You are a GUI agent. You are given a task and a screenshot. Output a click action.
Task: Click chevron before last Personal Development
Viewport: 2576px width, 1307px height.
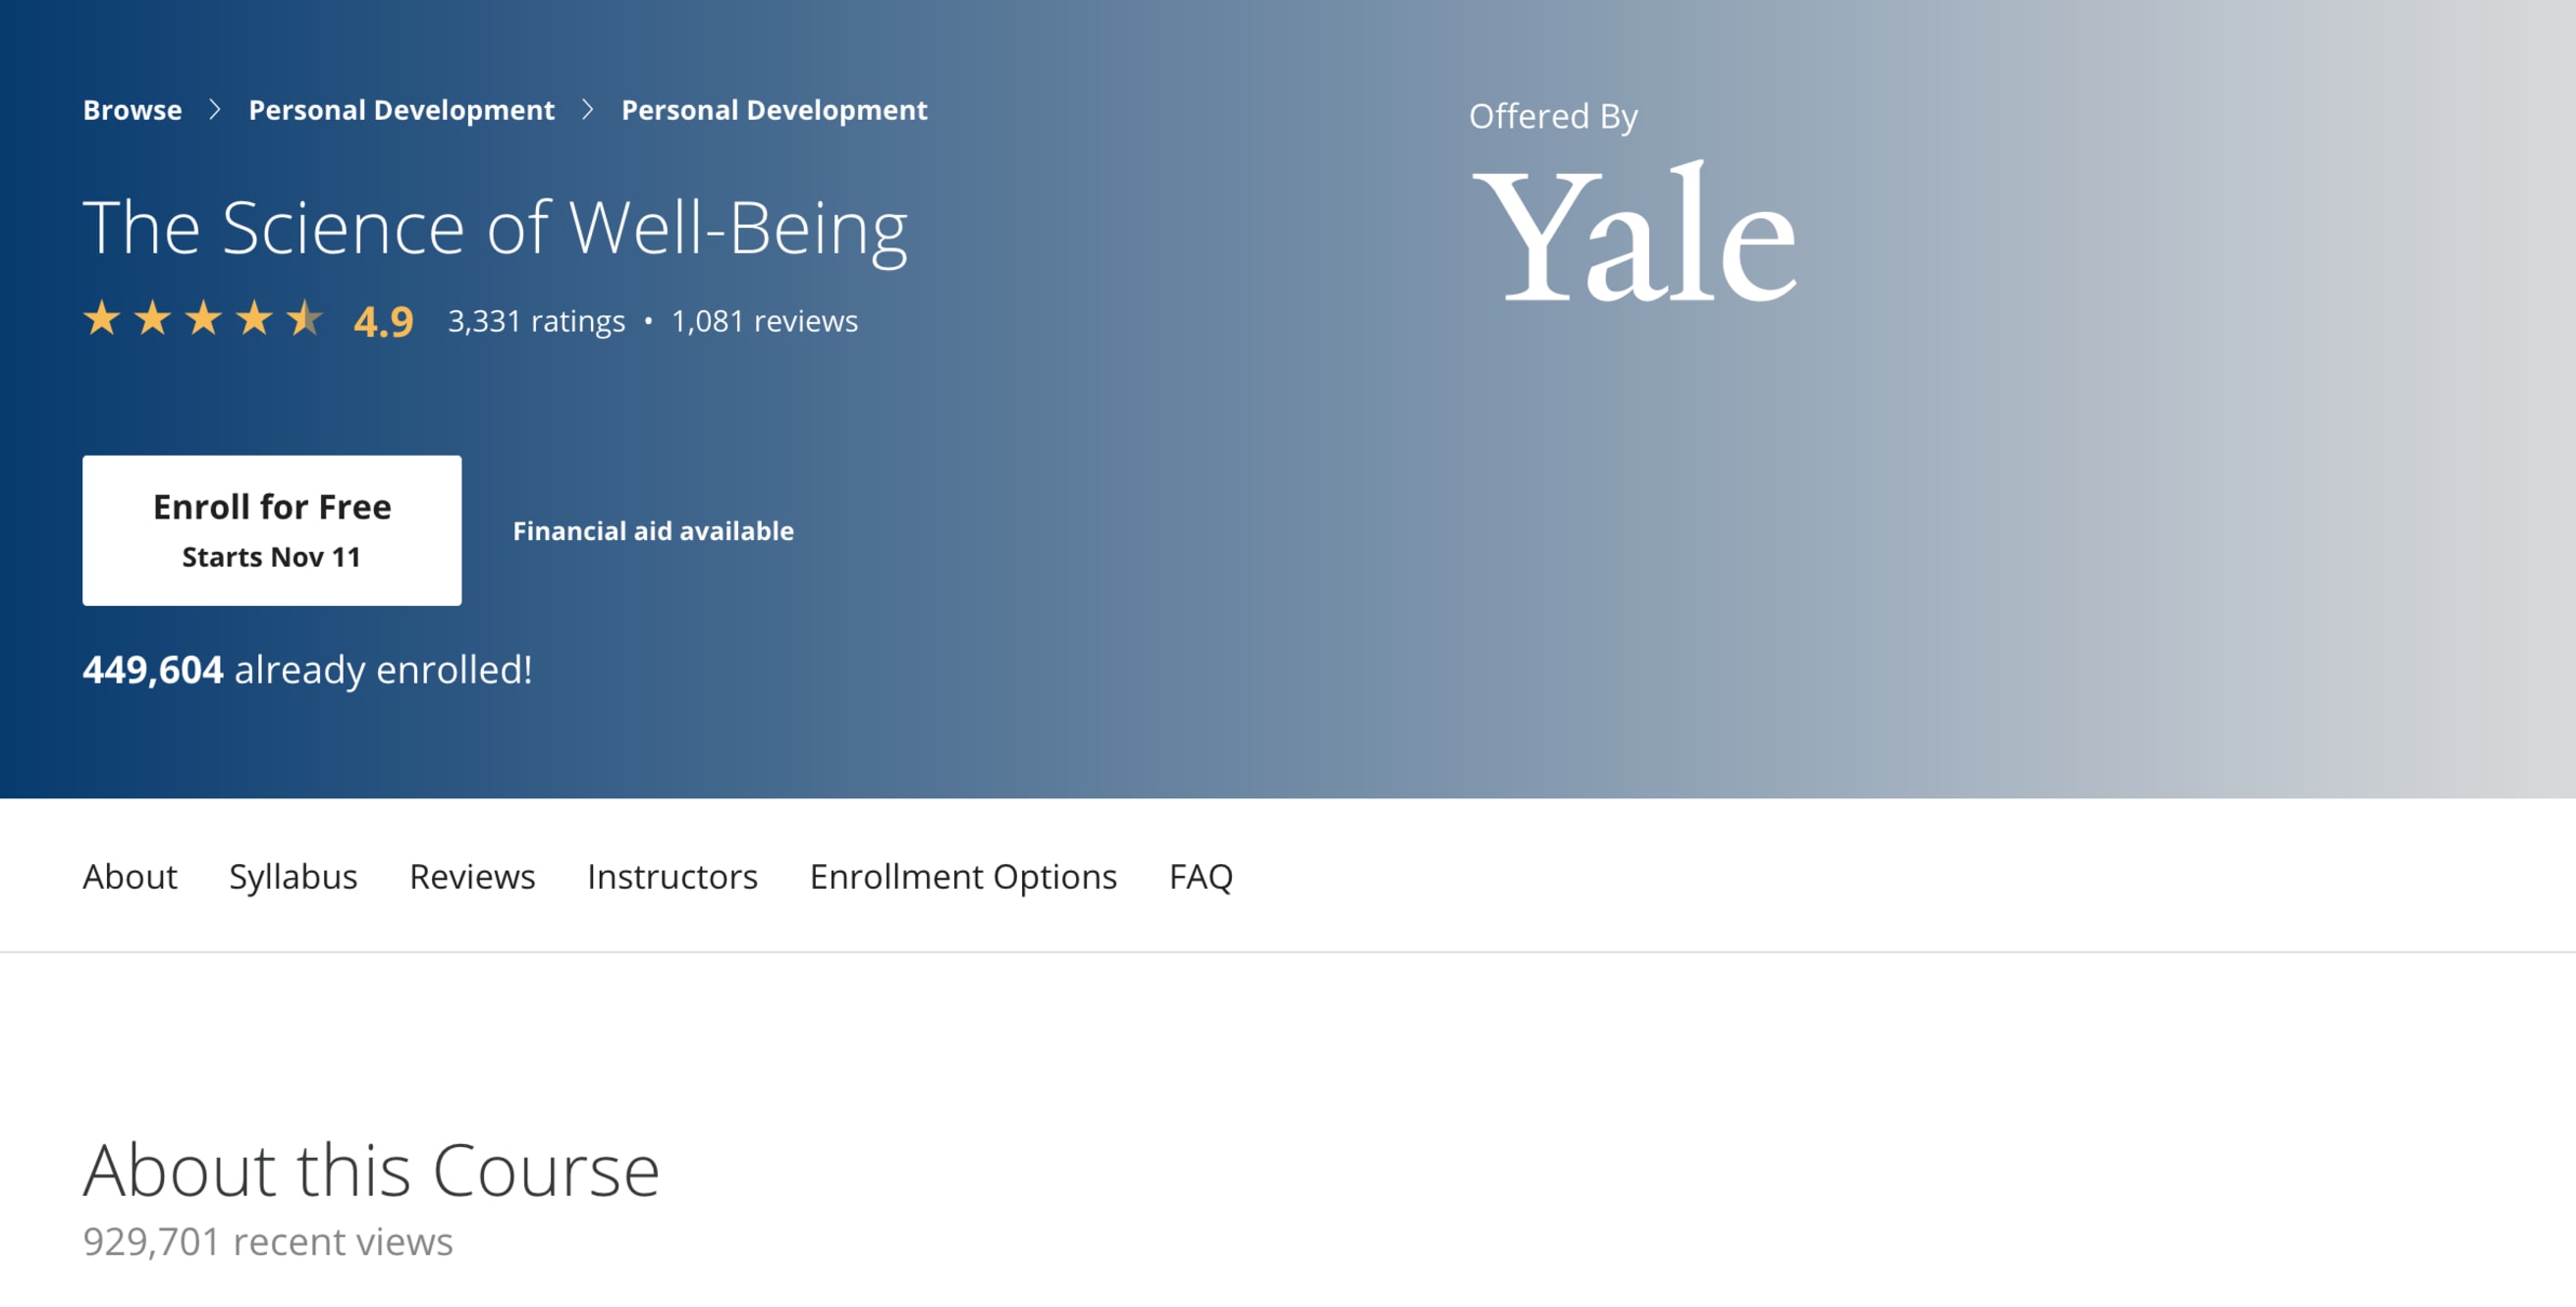(x=588, y=110)
